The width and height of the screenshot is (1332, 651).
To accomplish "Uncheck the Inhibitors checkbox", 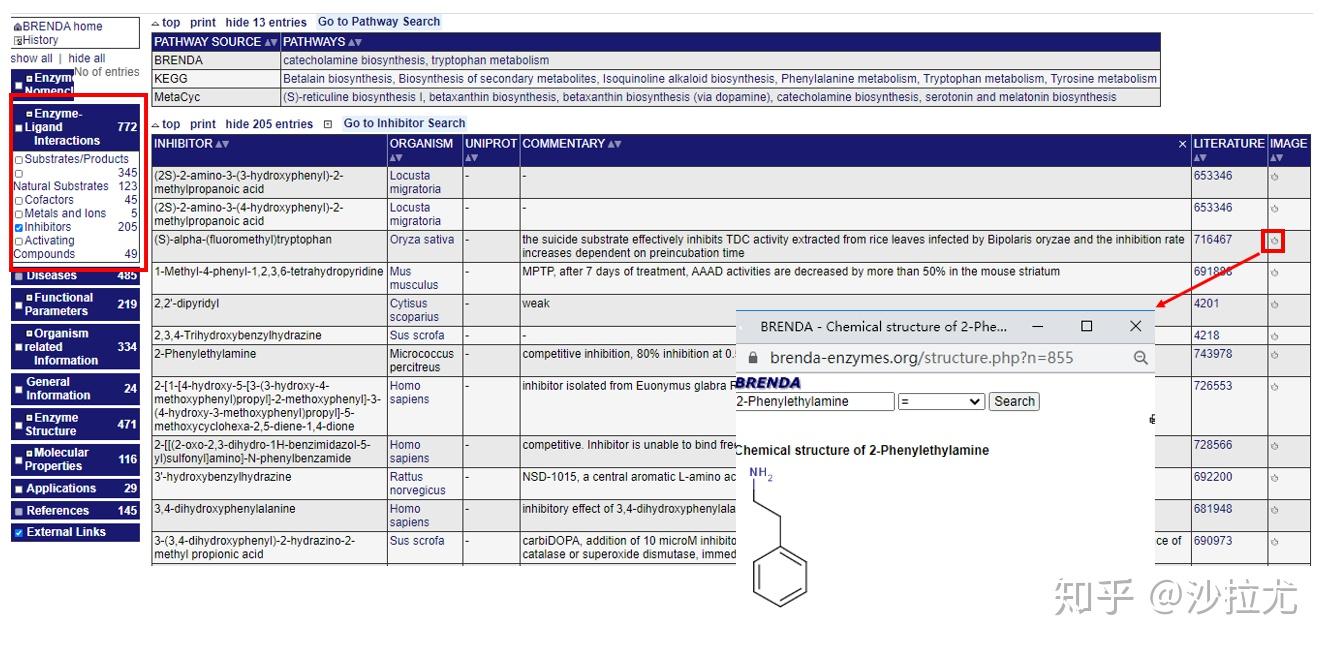I will (x=19, y=226).
